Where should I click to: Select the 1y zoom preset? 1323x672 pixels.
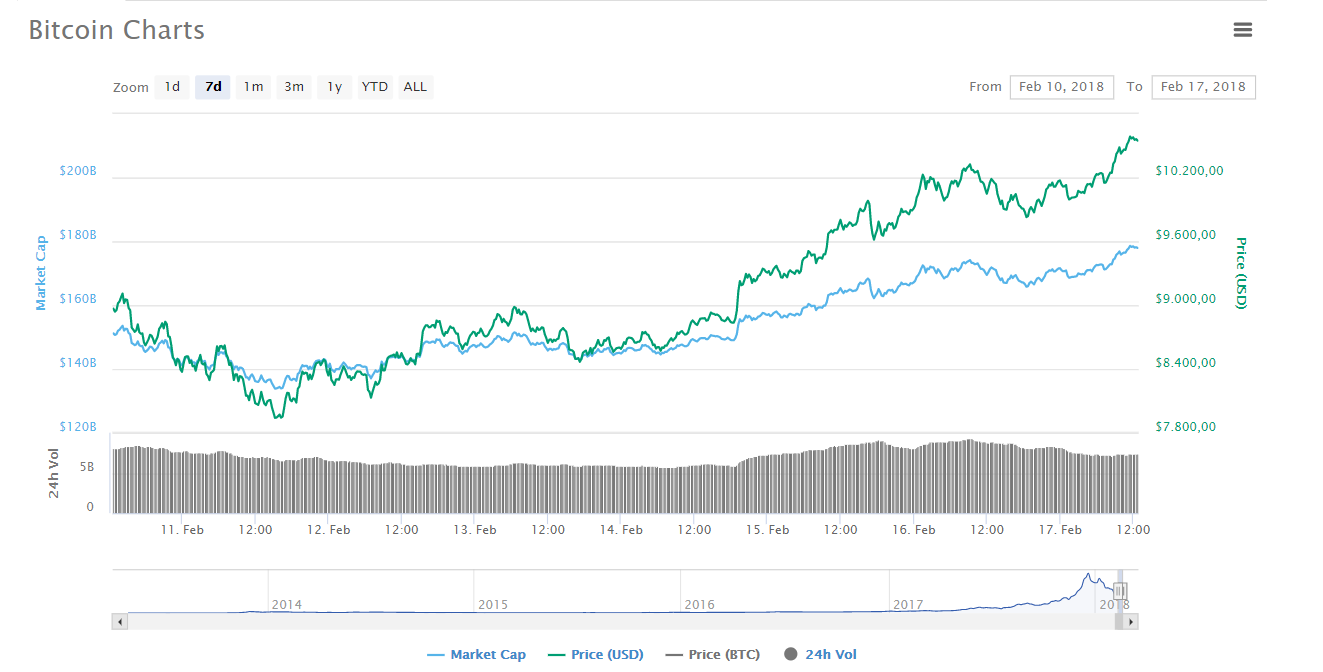[334, 87]
